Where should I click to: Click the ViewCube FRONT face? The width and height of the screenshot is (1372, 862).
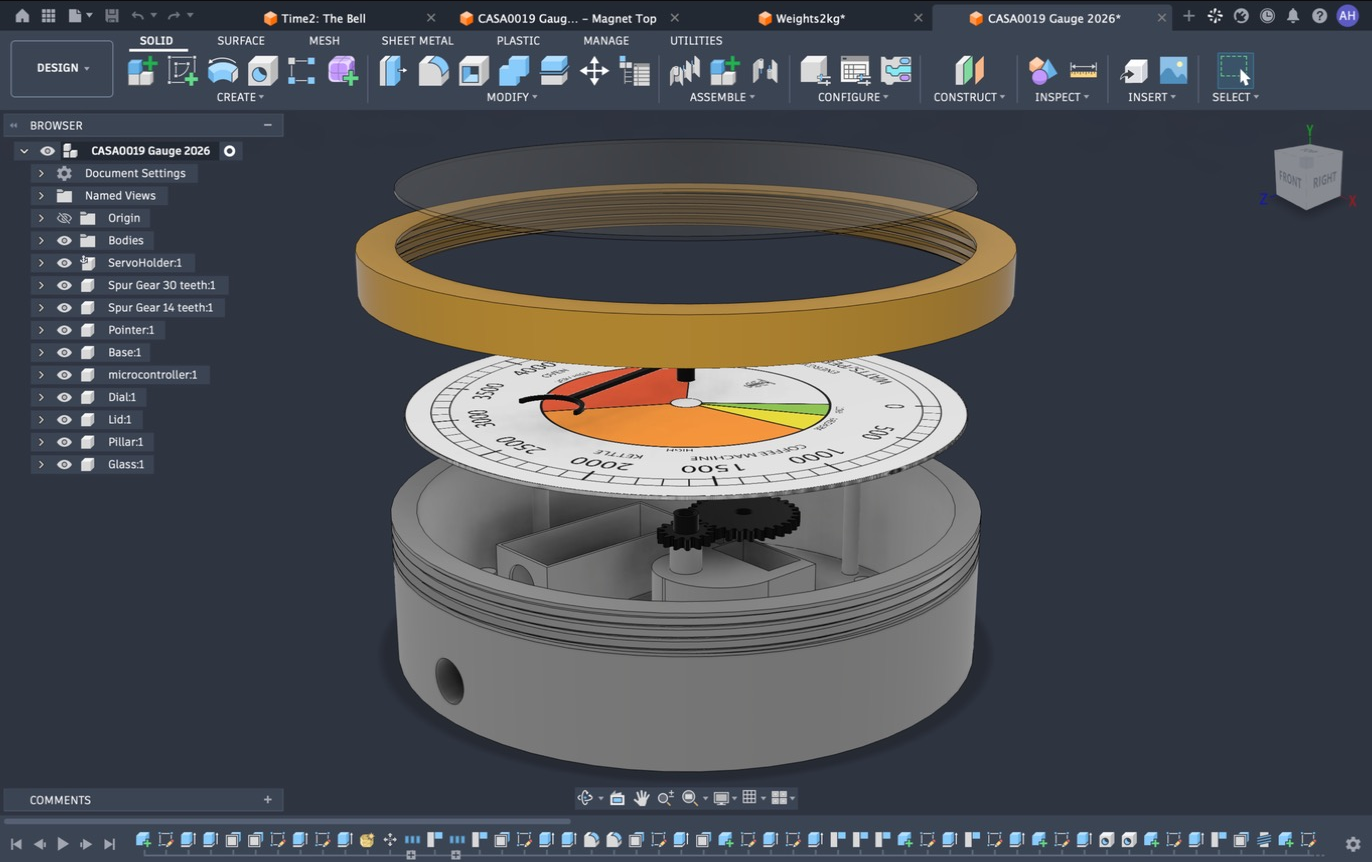coord(1291,180)
